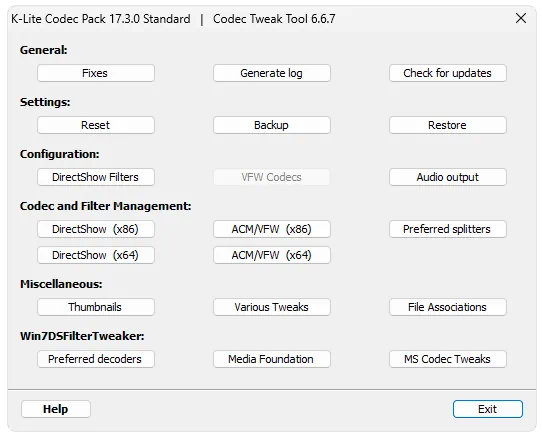Screen dimensions: 542x438
Task: Open ACM/VFW (x86) management
Action: click(x=272, y=229)
